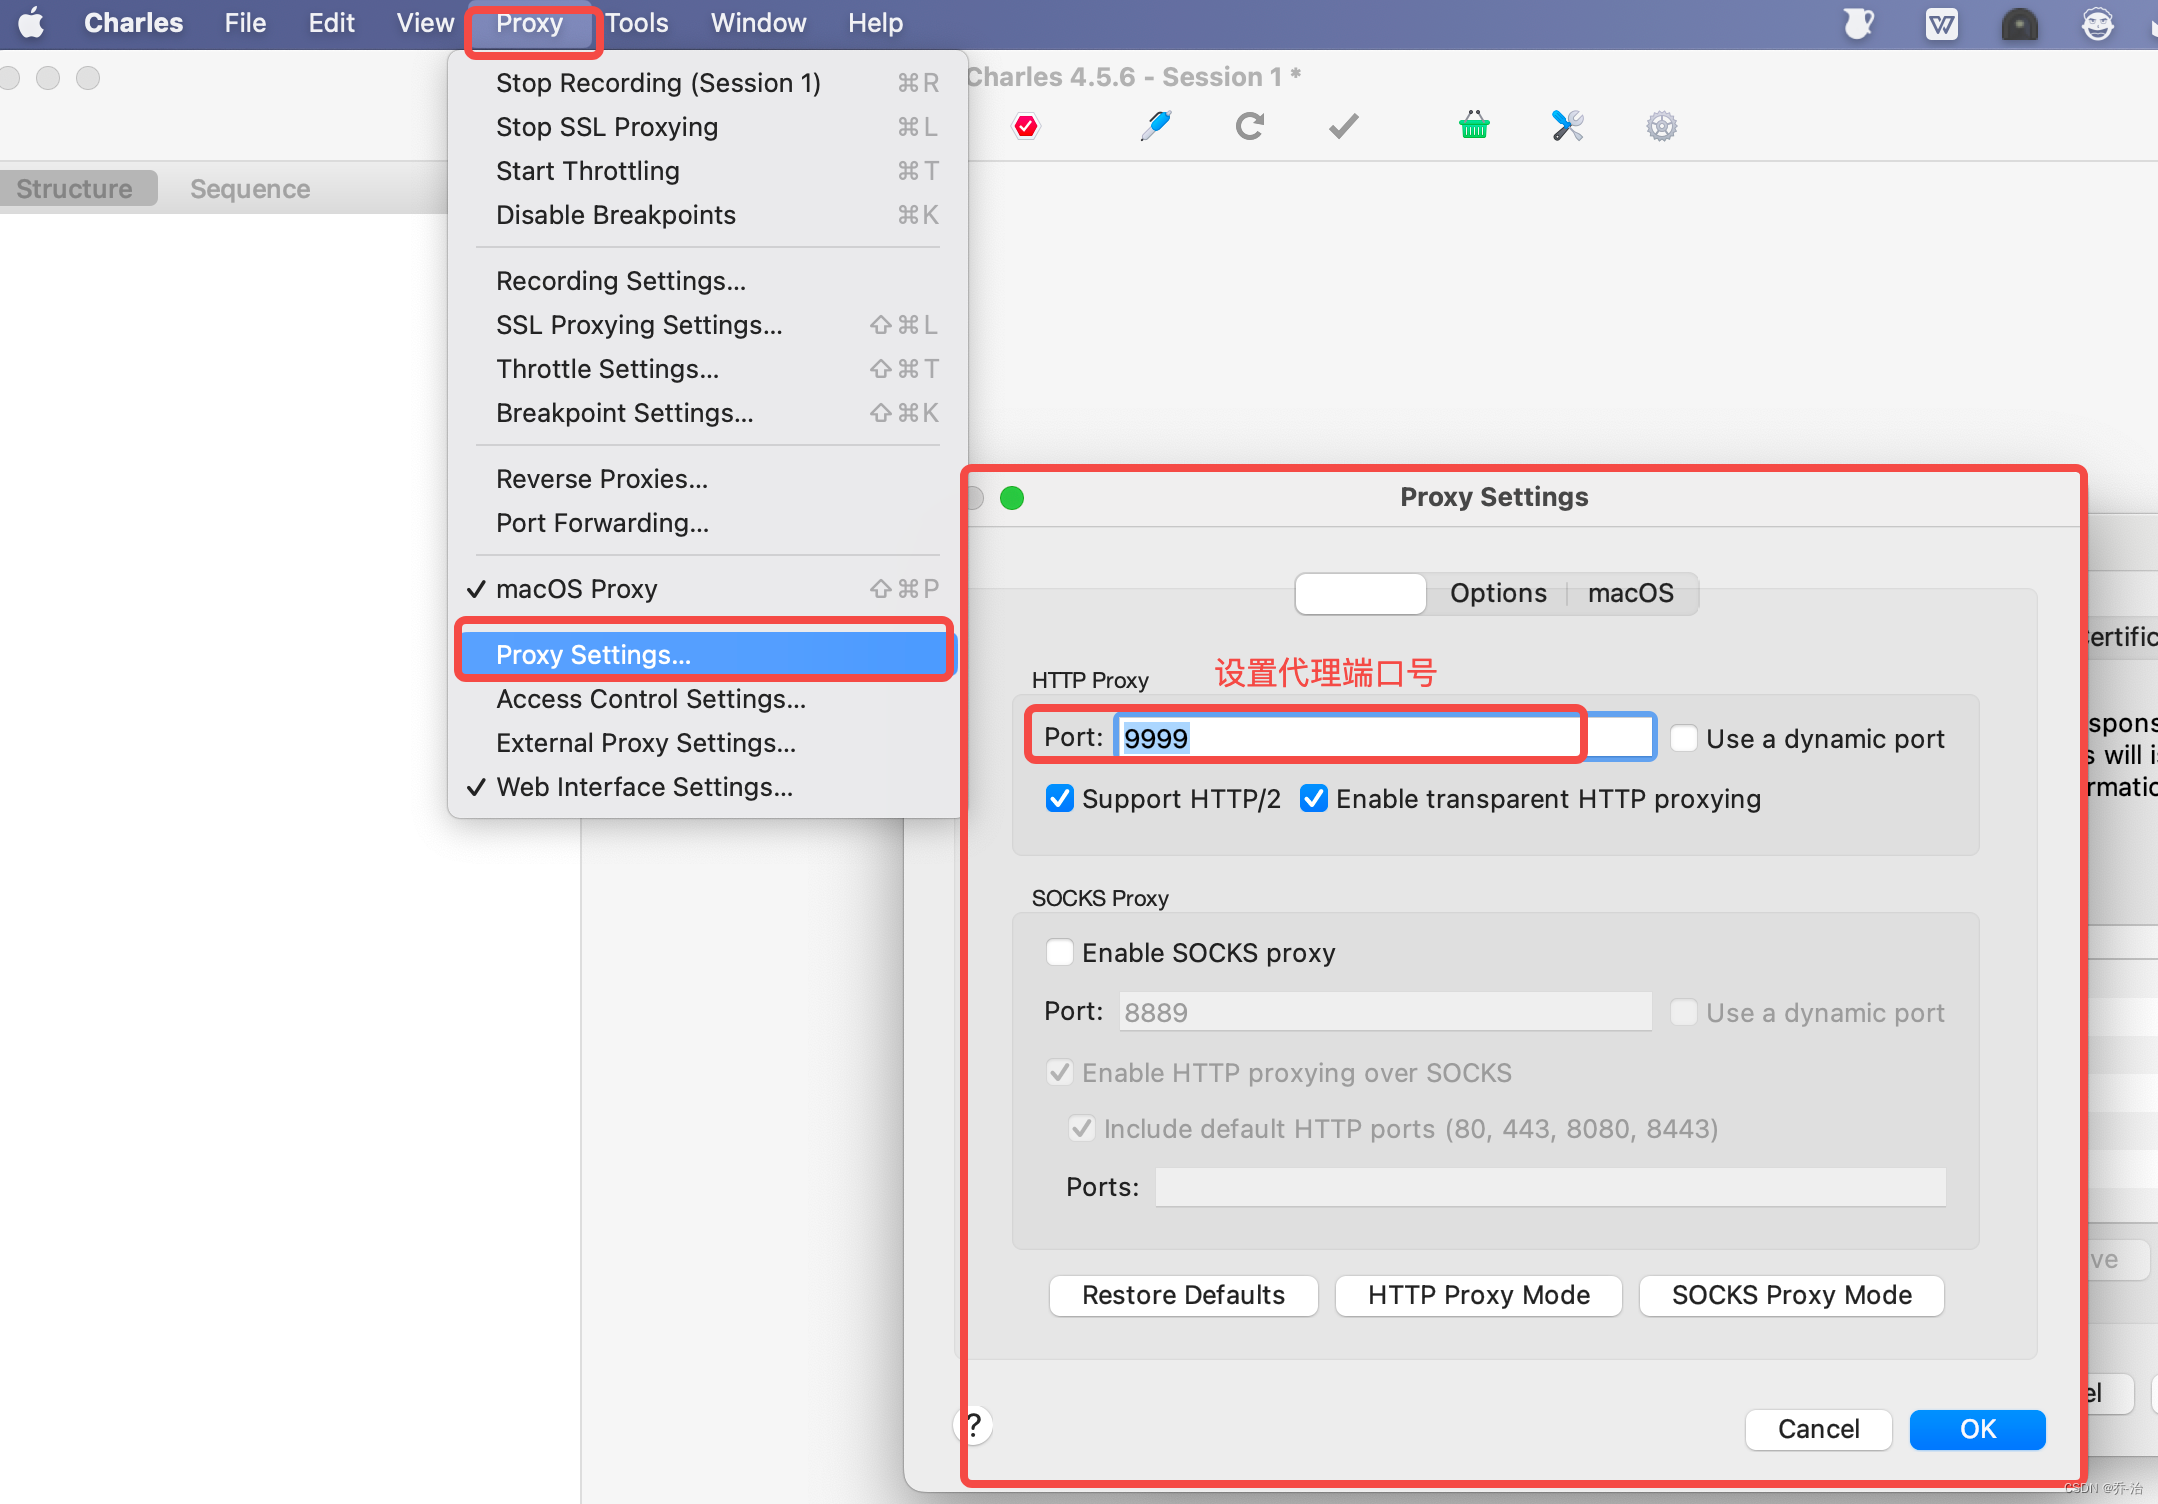Switch to the Structure tab
Image resolution: width=2158 pixels, height=1504 pixels.
(x=74, y=188)
